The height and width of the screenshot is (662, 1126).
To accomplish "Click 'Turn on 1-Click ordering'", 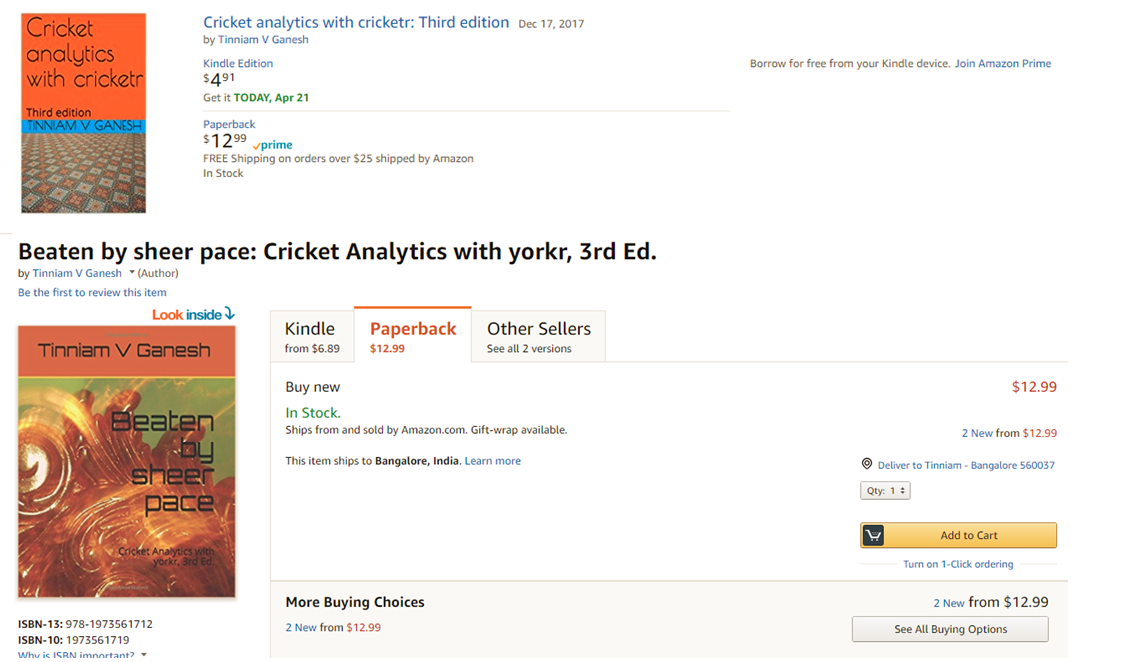I will click(959, 563).
